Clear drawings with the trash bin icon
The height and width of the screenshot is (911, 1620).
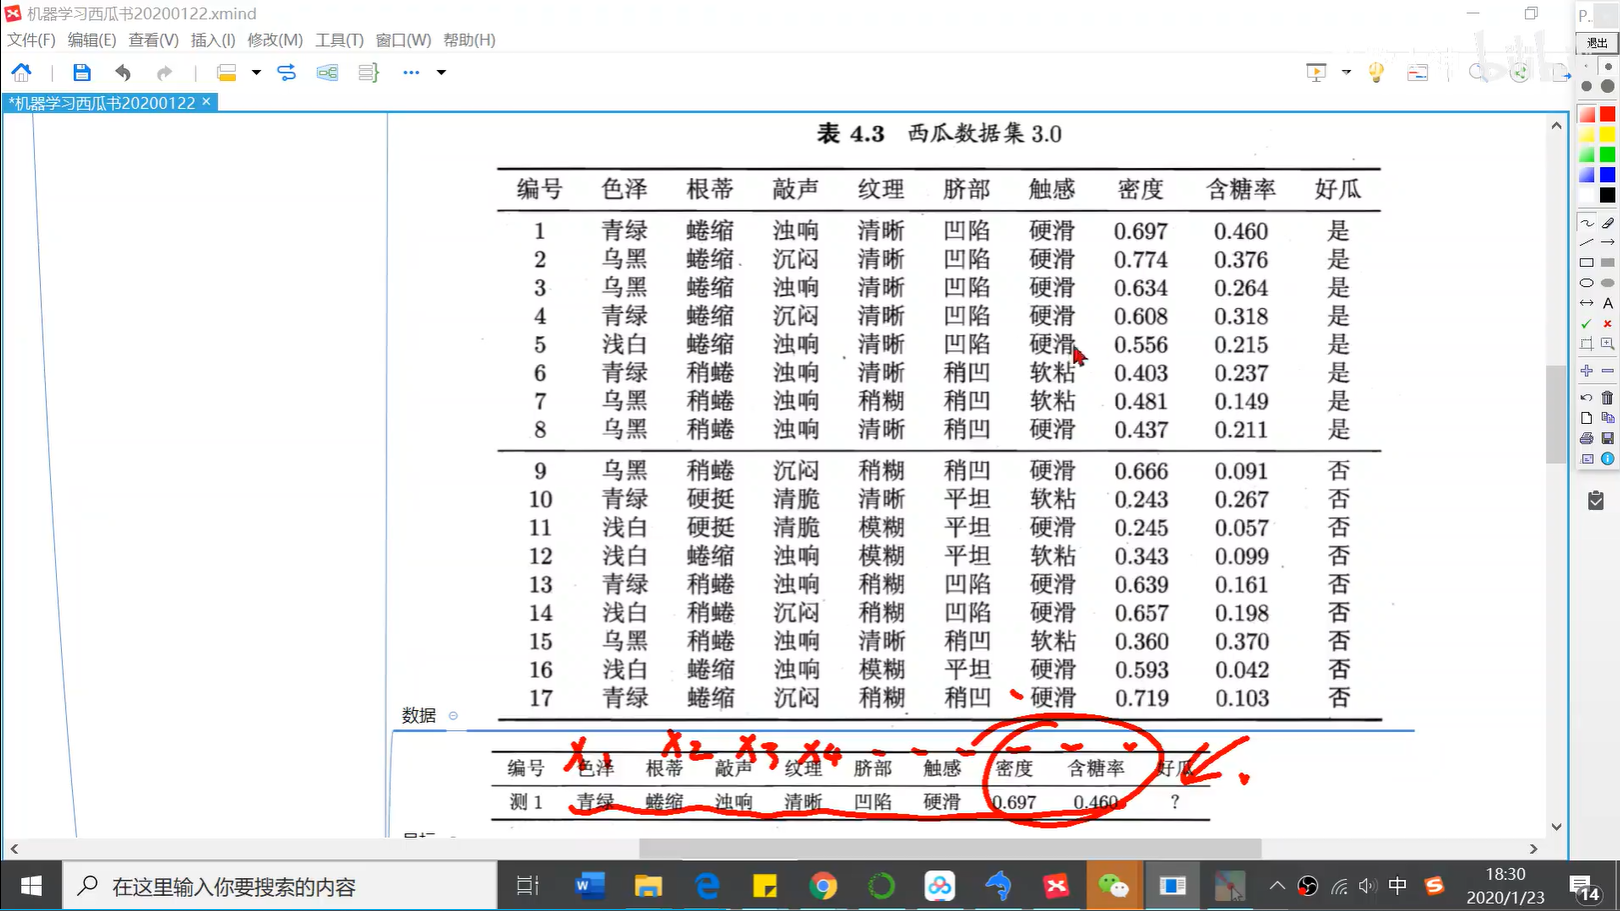coord(1607,398)
